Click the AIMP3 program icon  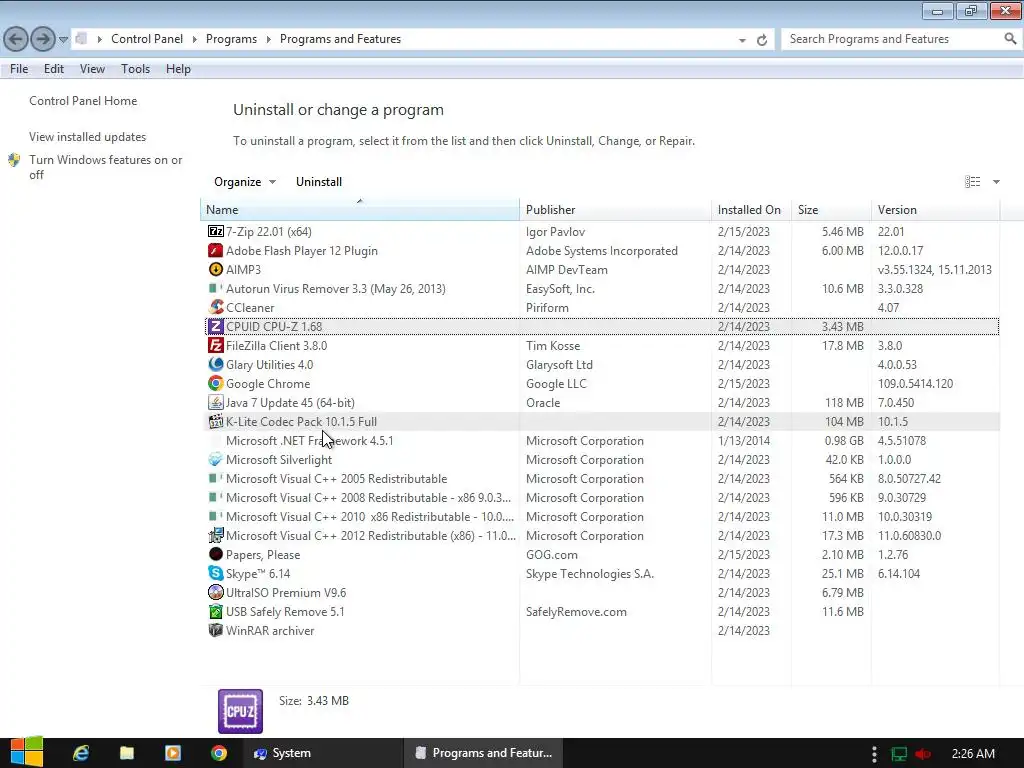click(216, 270)
